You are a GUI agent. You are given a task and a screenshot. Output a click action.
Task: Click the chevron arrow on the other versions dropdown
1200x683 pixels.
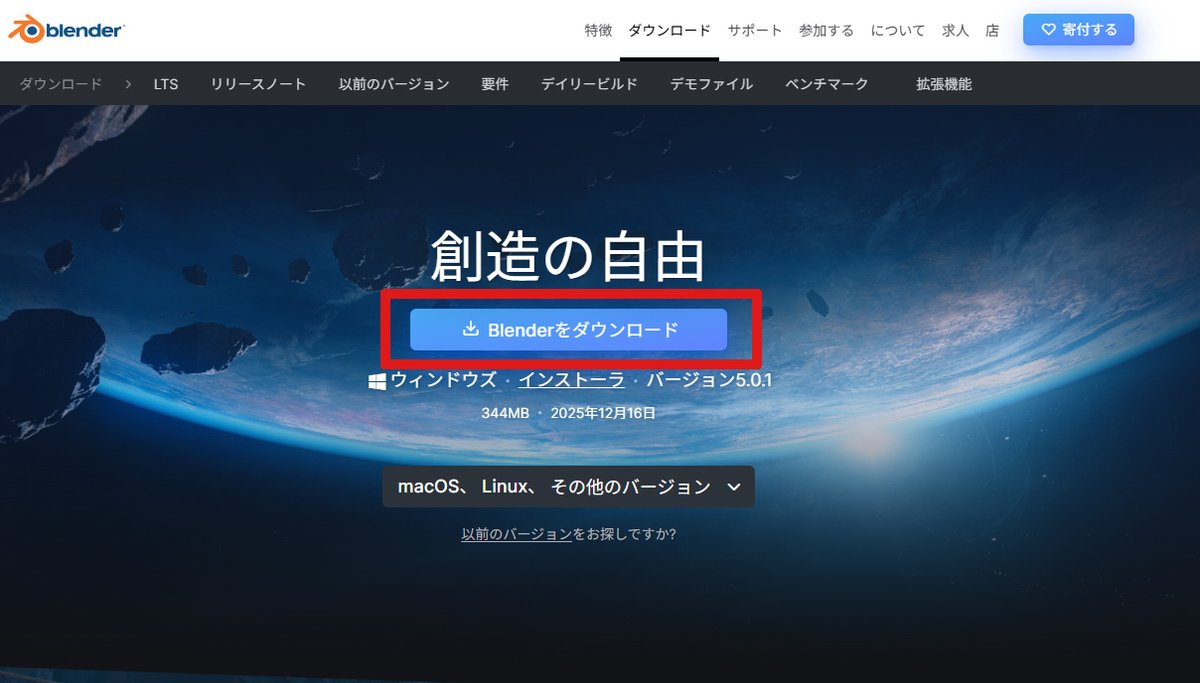pos(733,487)
